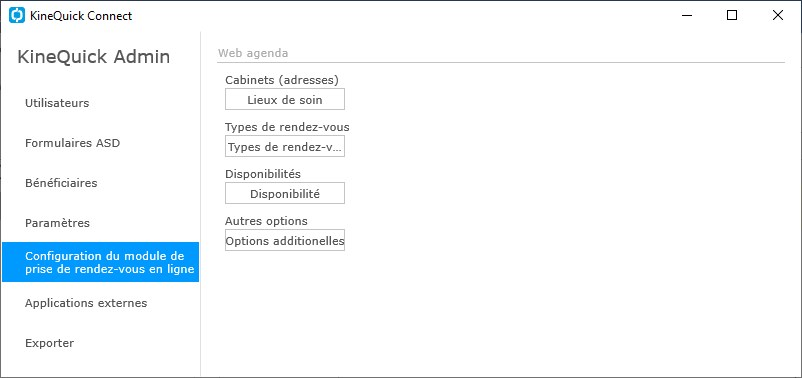Maximize the KineQuick Connect window
The height and width of the screenshot is (378, 802).
click(x=732, y=16)
